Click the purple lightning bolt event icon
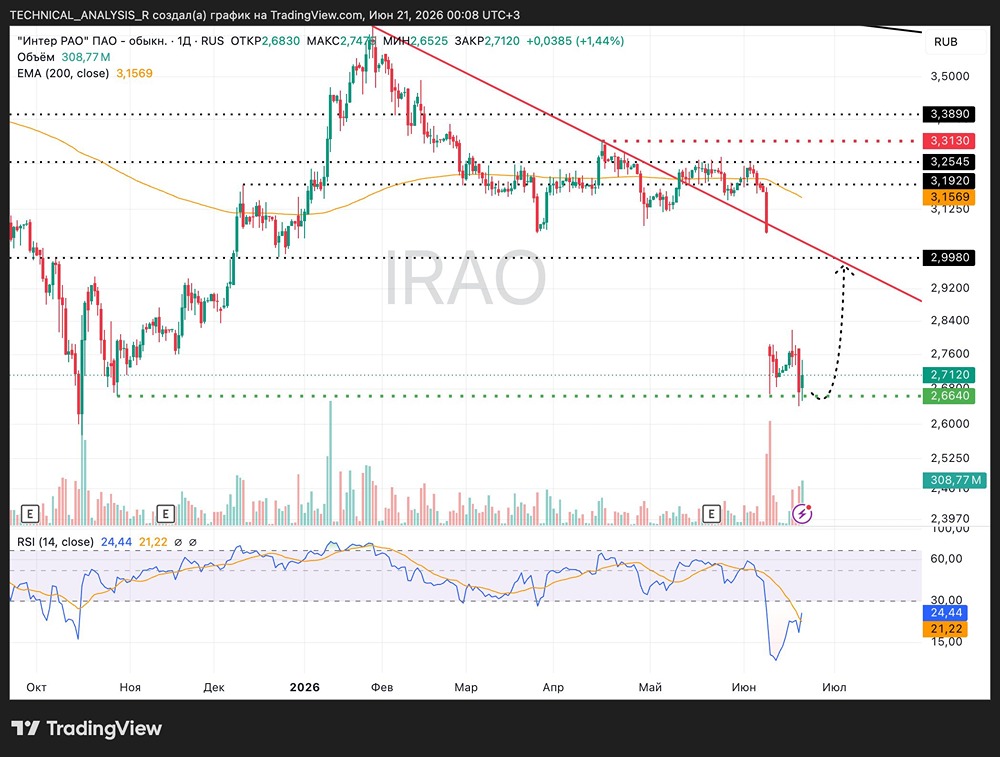 point(802,513)
